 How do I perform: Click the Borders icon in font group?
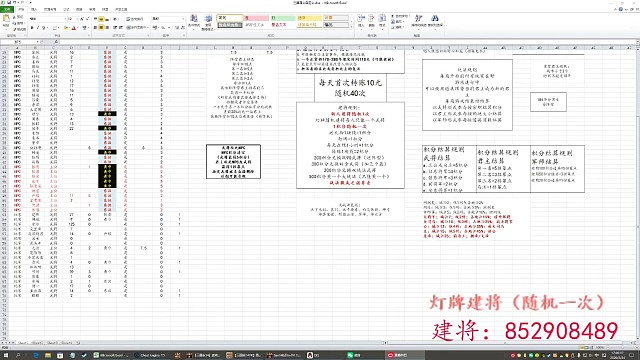[x=55, y=28]
